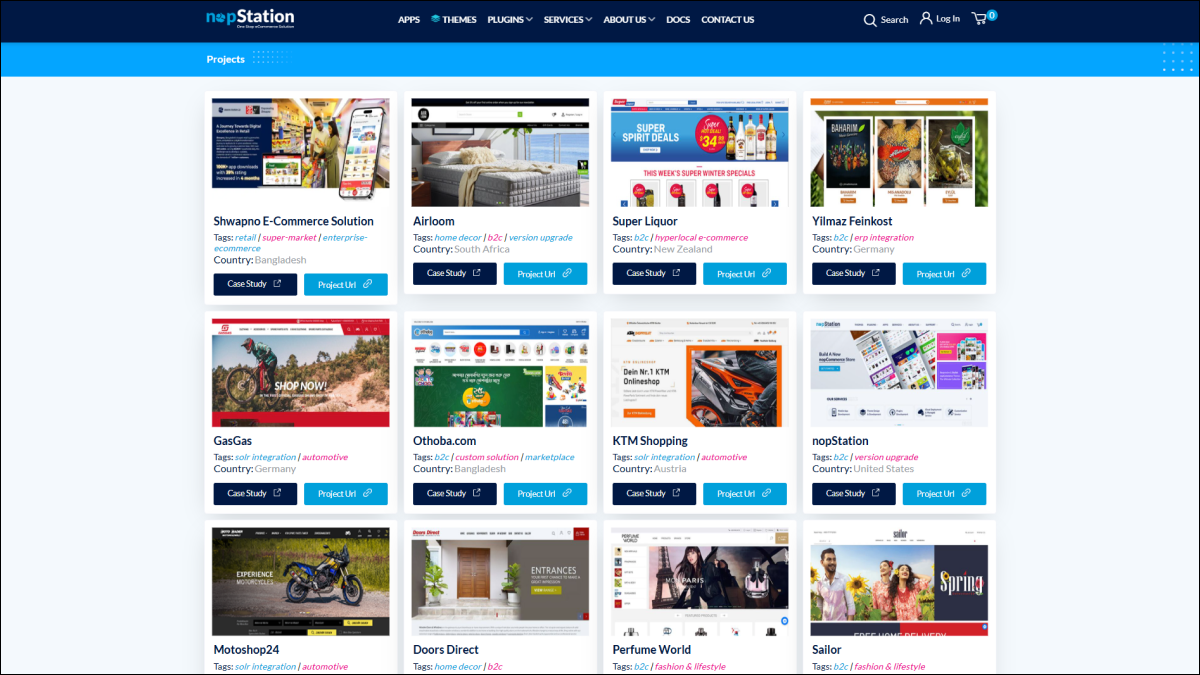Open the GasGas Shop Now thumbnail
Image resolution: width=1200 pixels, height=675 pixels.
tap(301, 373)
